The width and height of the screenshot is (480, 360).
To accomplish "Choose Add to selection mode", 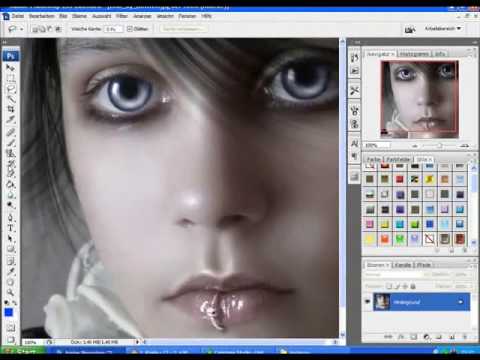I will [x=43, y=29].
